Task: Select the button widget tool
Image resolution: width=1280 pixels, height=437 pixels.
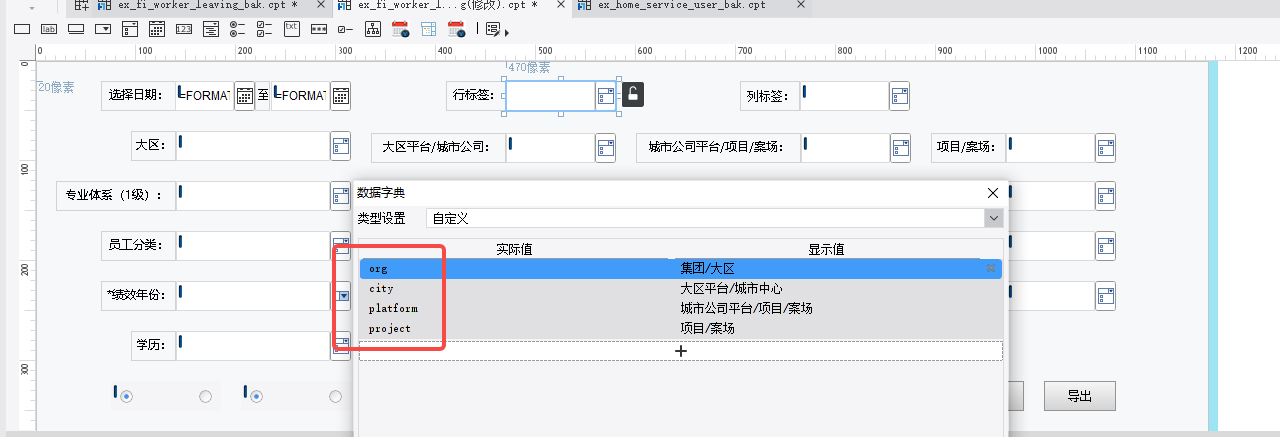Action: 76,29
